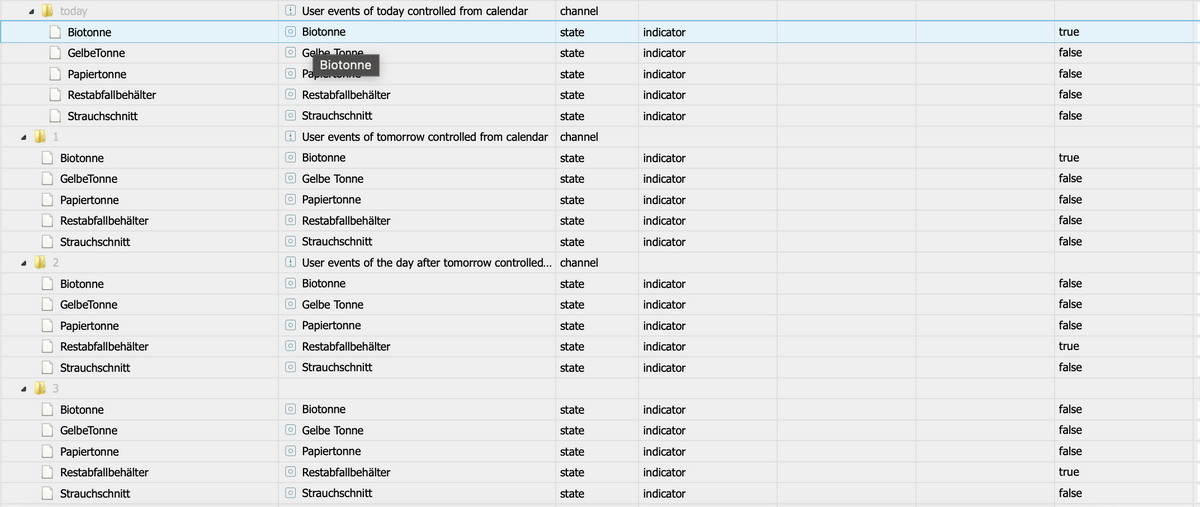The width and height of the screenshot is (1200, 507).
Task: Click the today folder icon
Action: click(x=47, y=11)
